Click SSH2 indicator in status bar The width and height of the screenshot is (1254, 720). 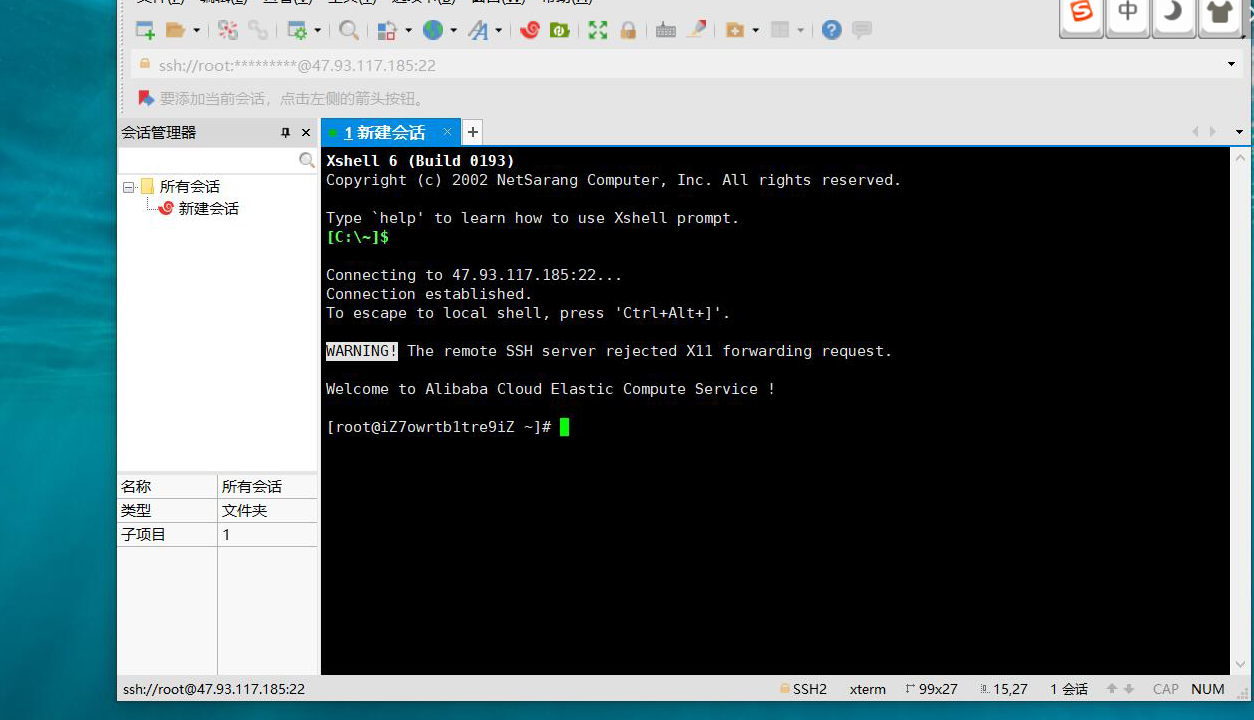point(803,689)
